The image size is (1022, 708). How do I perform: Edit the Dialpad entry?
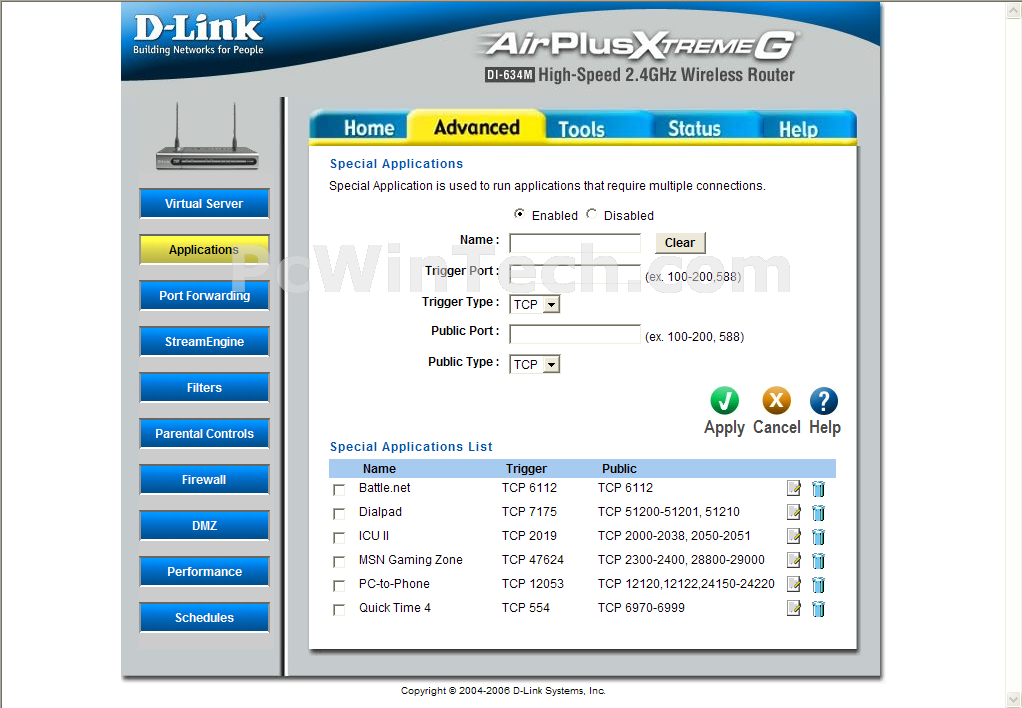(793, 512)
